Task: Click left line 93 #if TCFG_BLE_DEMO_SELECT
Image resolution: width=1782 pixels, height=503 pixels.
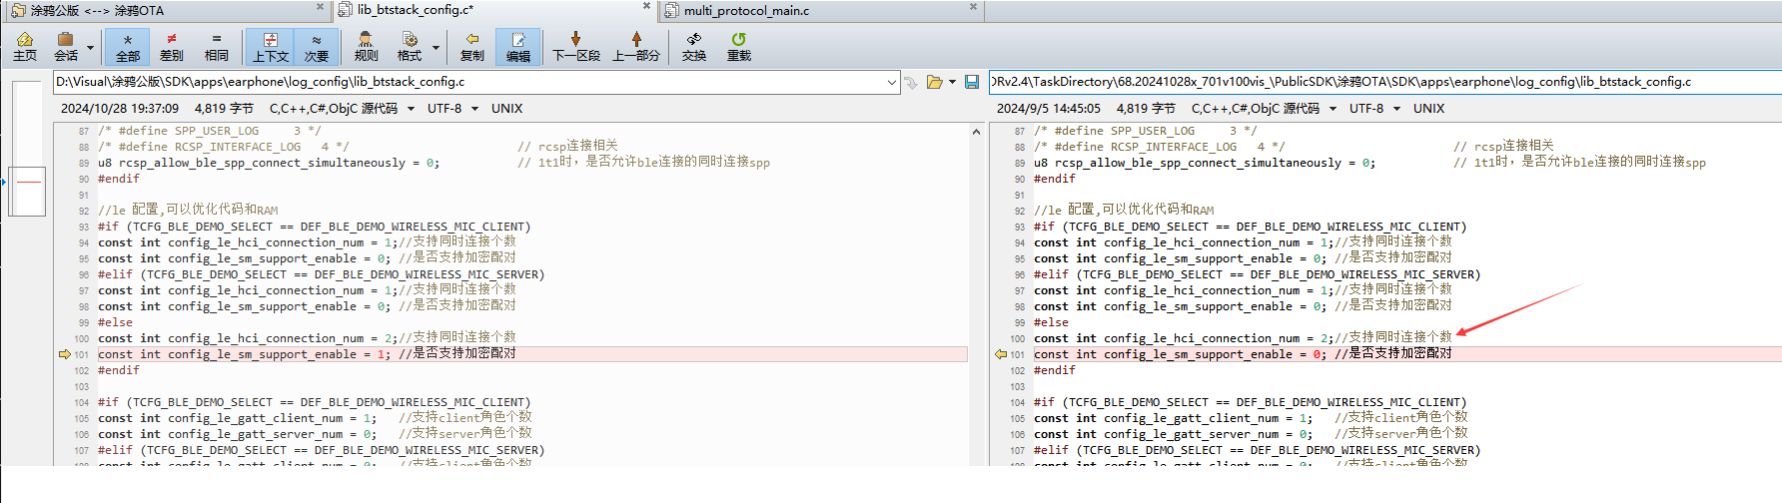Action: click(314, 226)
